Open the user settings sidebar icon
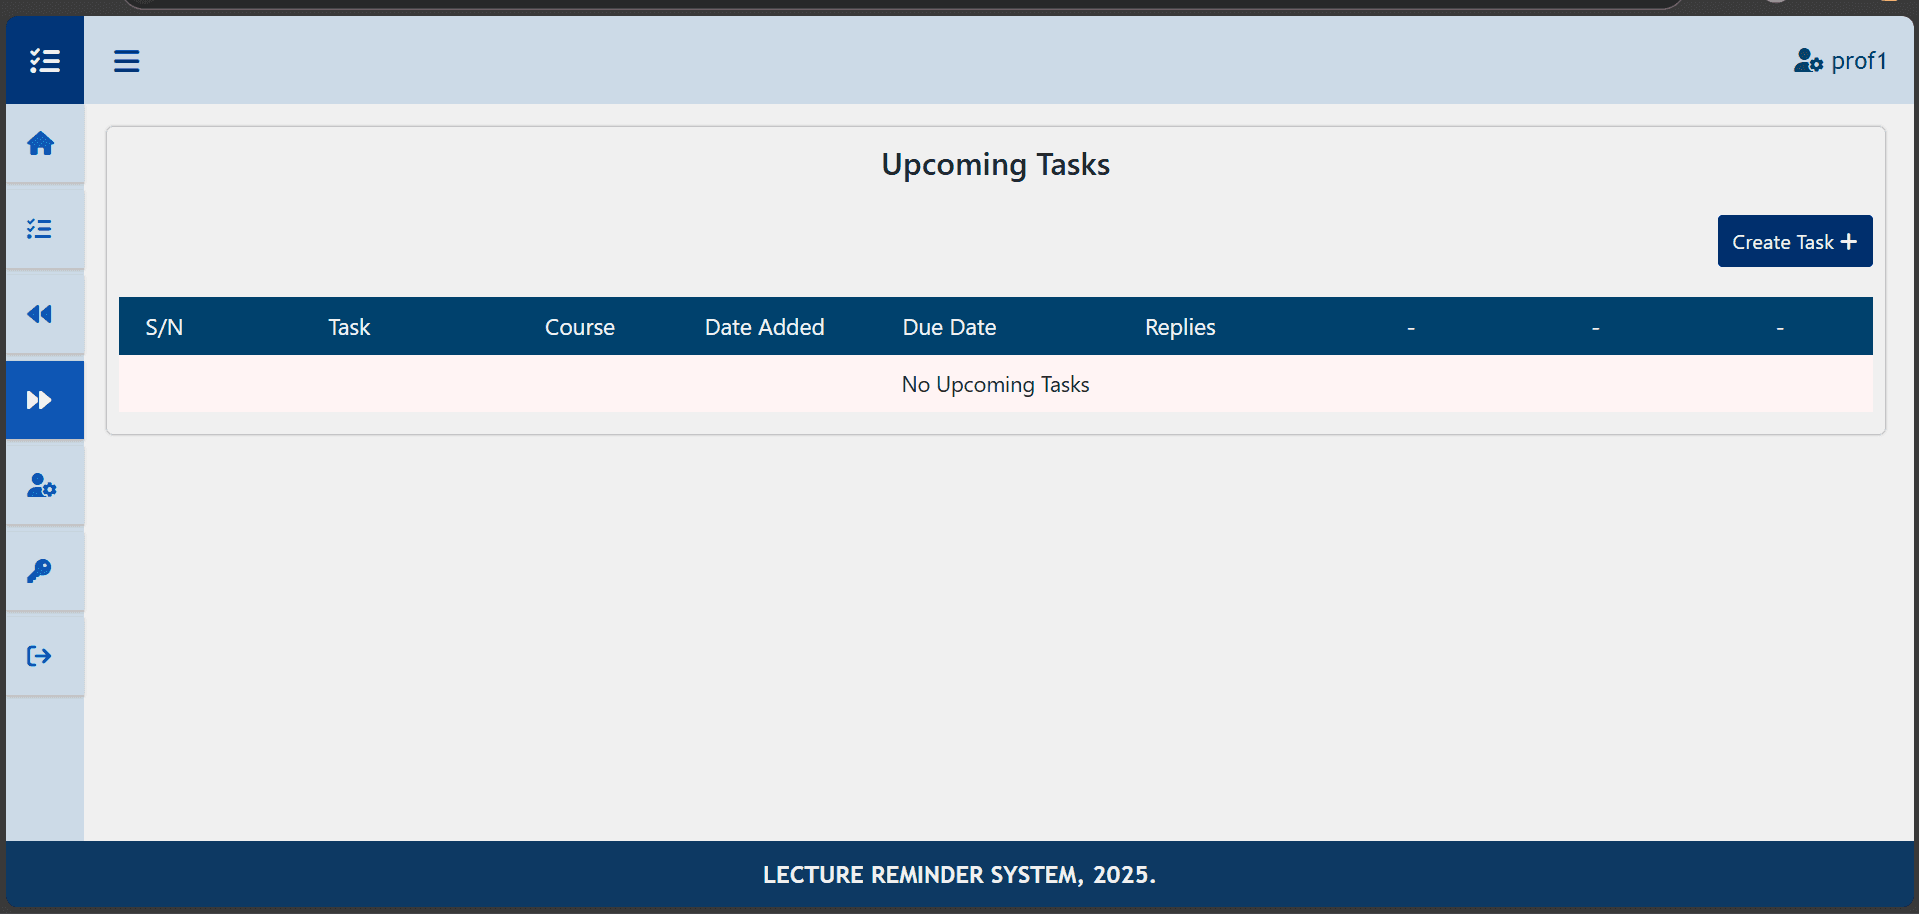This screenshot has height=914, width=1919. coord(41,486)
